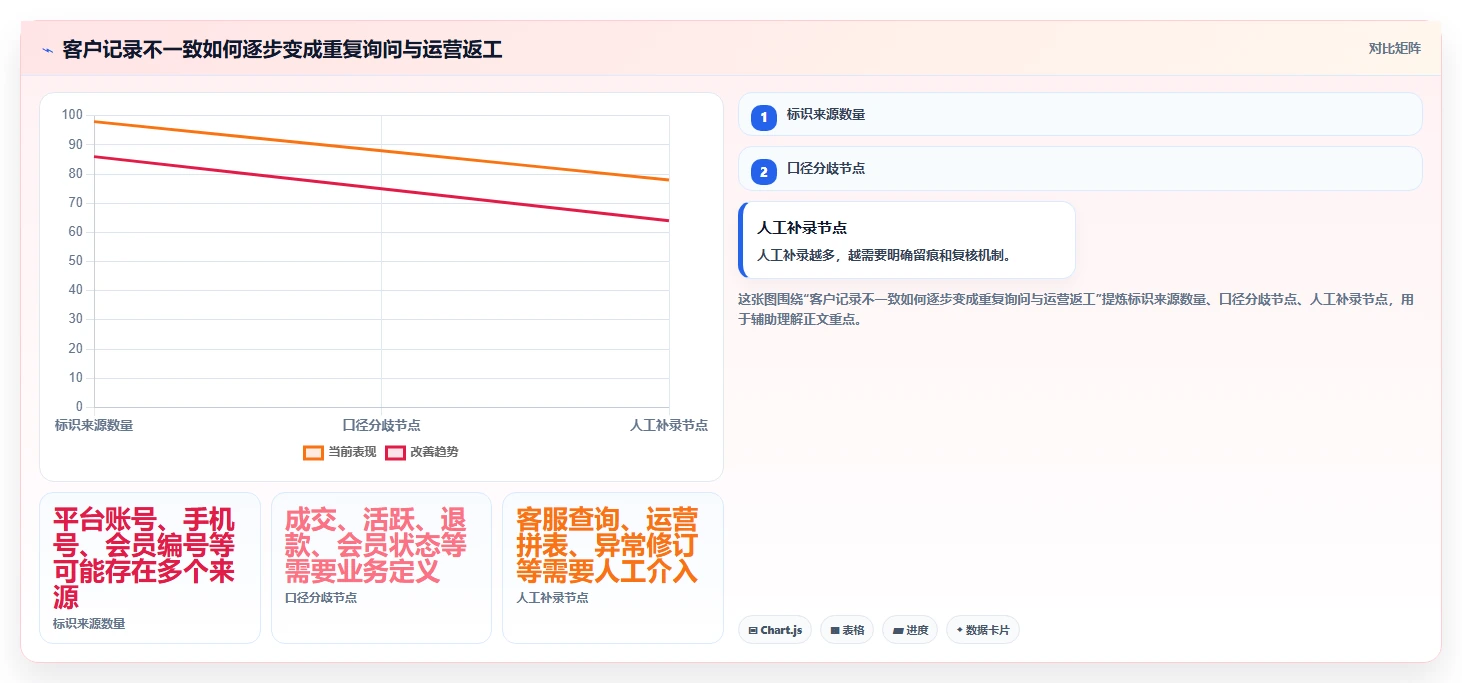Click the numbered badge 2 in the list
1462x683 pixels.
[x=764, y=172]
